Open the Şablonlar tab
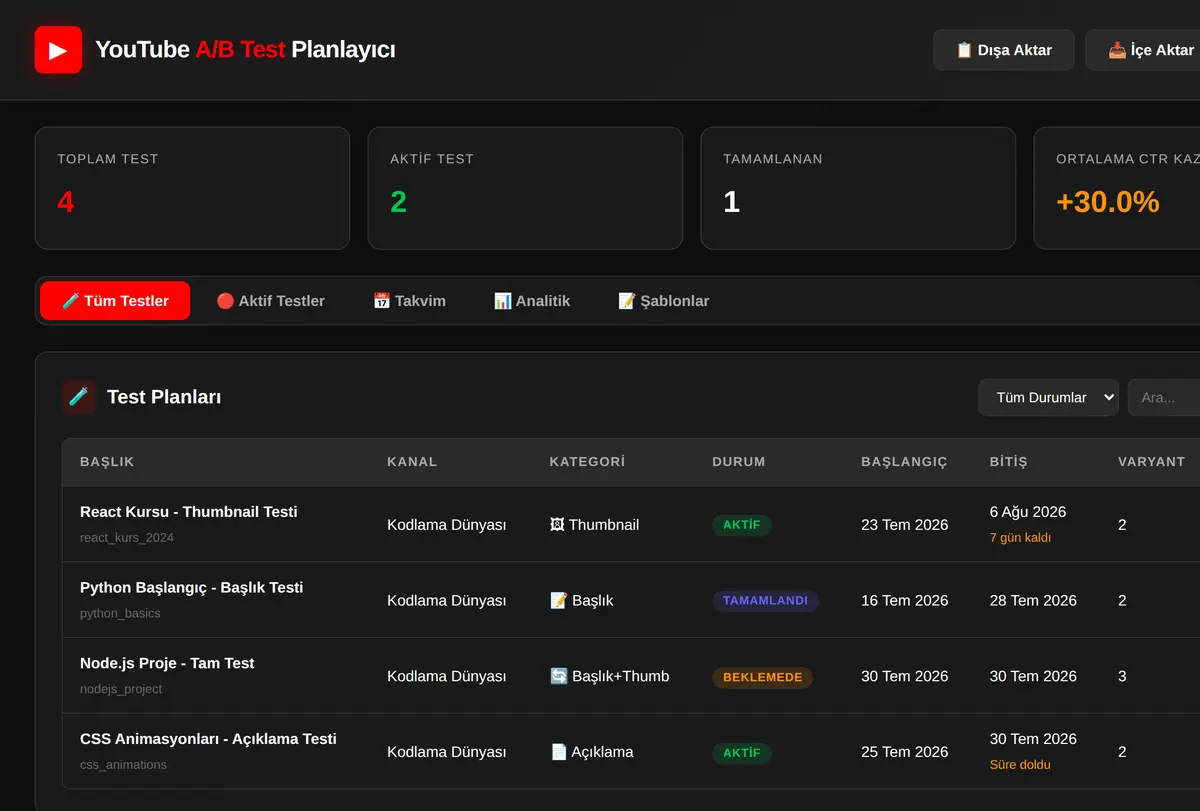Viewport: 1200px width, 811px height. 664,301
